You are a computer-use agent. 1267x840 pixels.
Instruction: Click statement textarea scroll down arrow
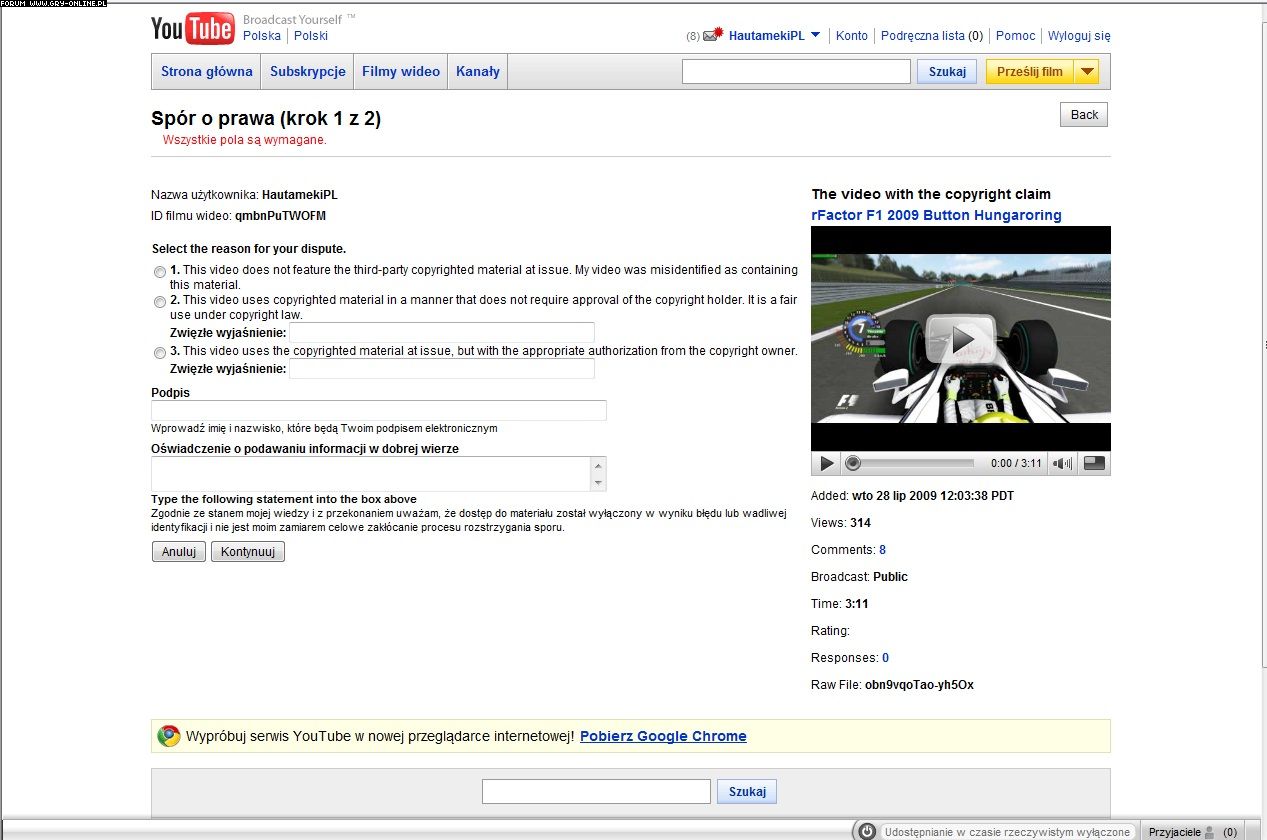[599, 483]
